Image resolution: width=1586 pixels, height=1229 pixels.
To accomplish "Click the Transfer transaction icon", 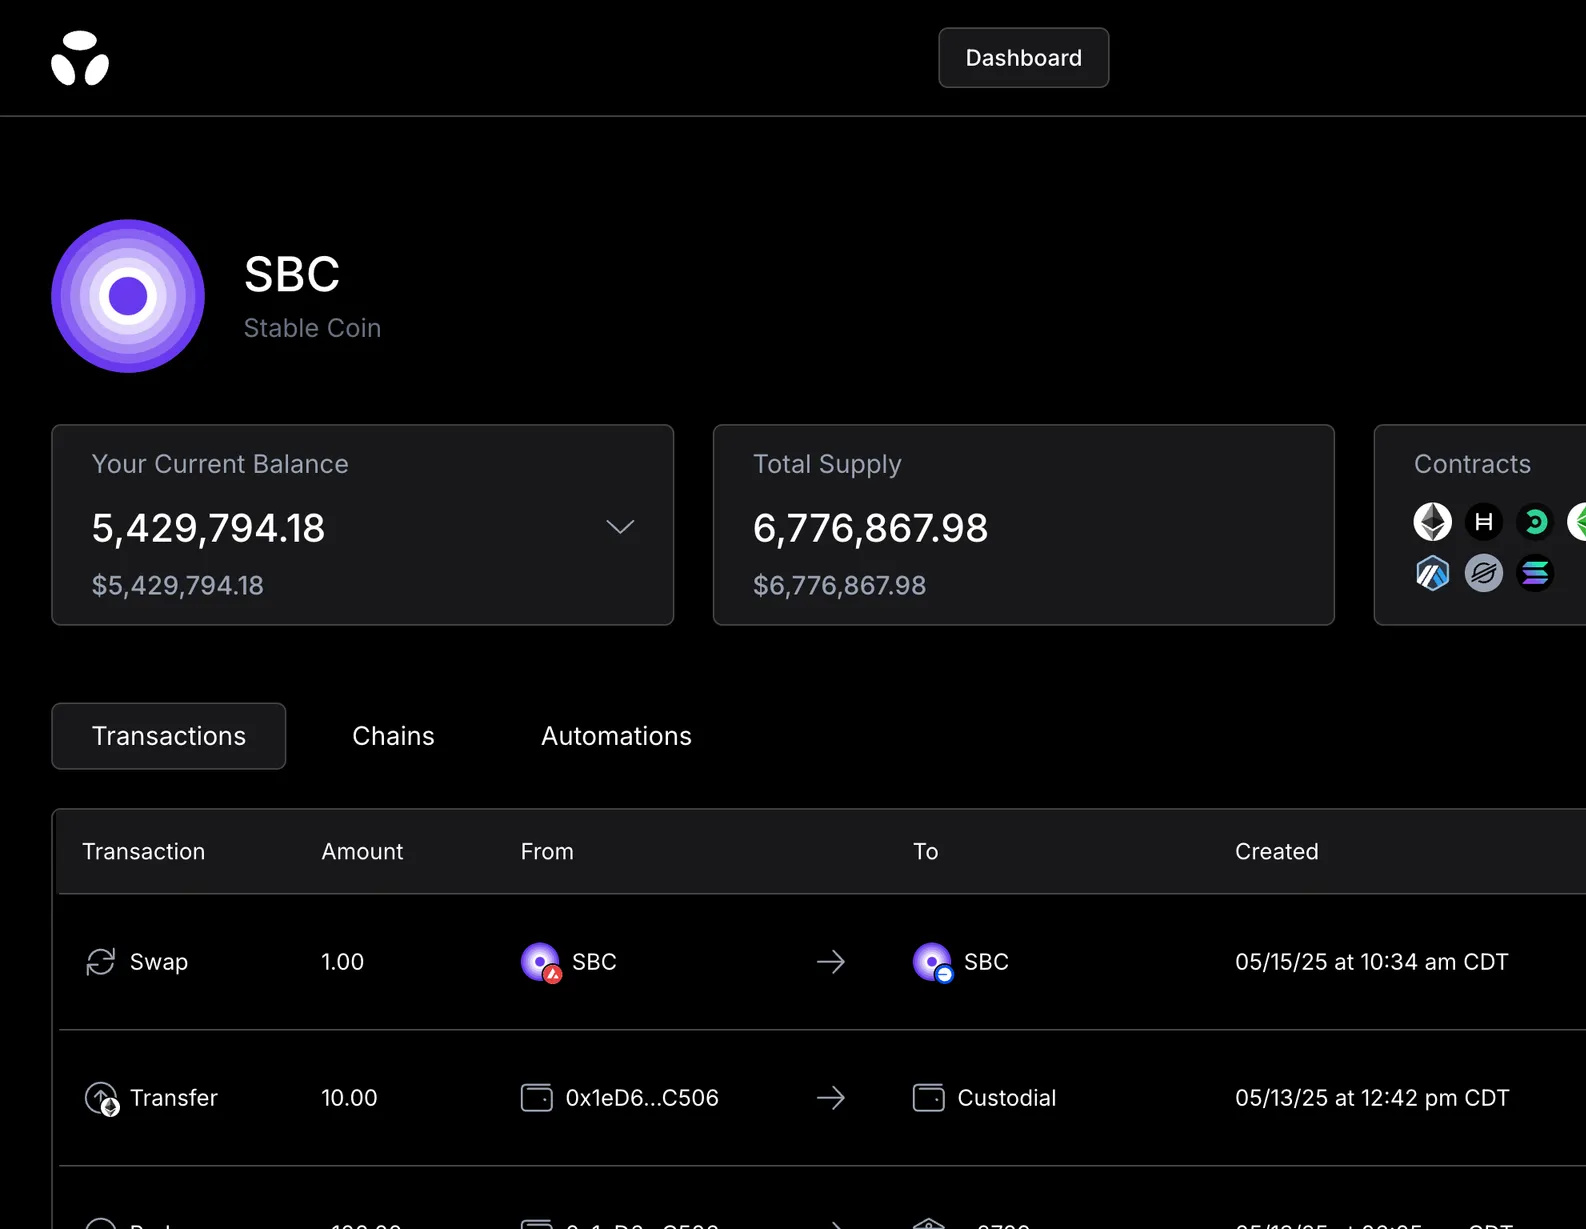I will 101,1098.
